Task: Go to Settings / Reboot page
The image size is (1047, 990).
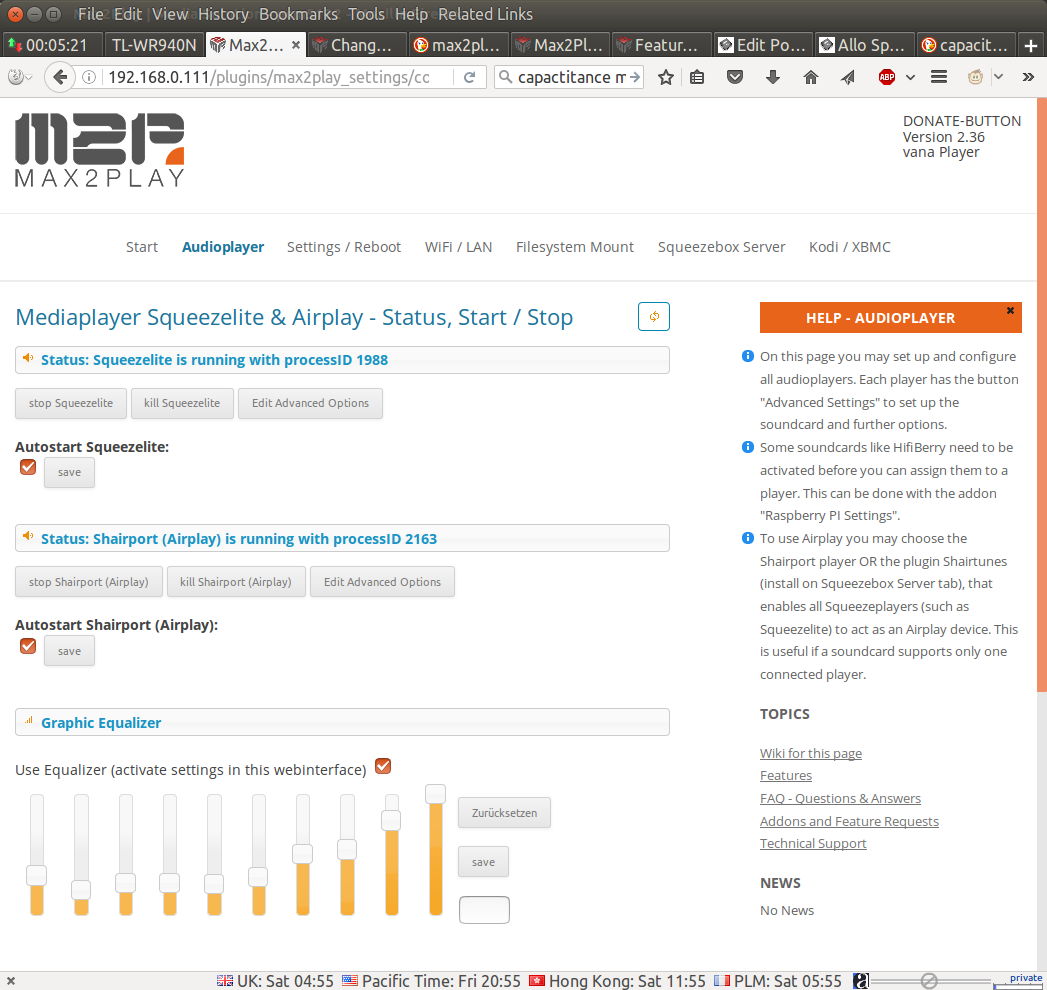Action: tap(344, 247)
